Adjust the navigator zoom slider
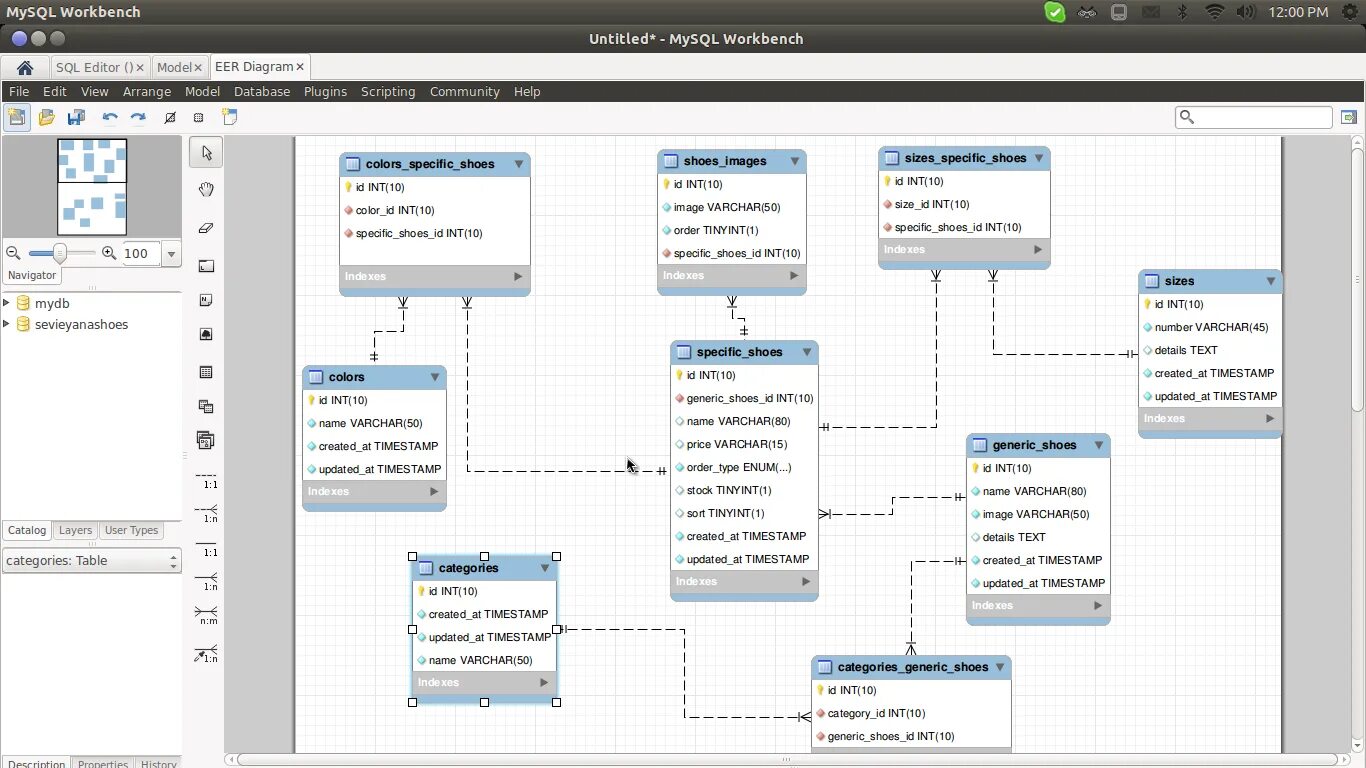Viewport: 1366px width, 768px height. (x=60, y=253)
